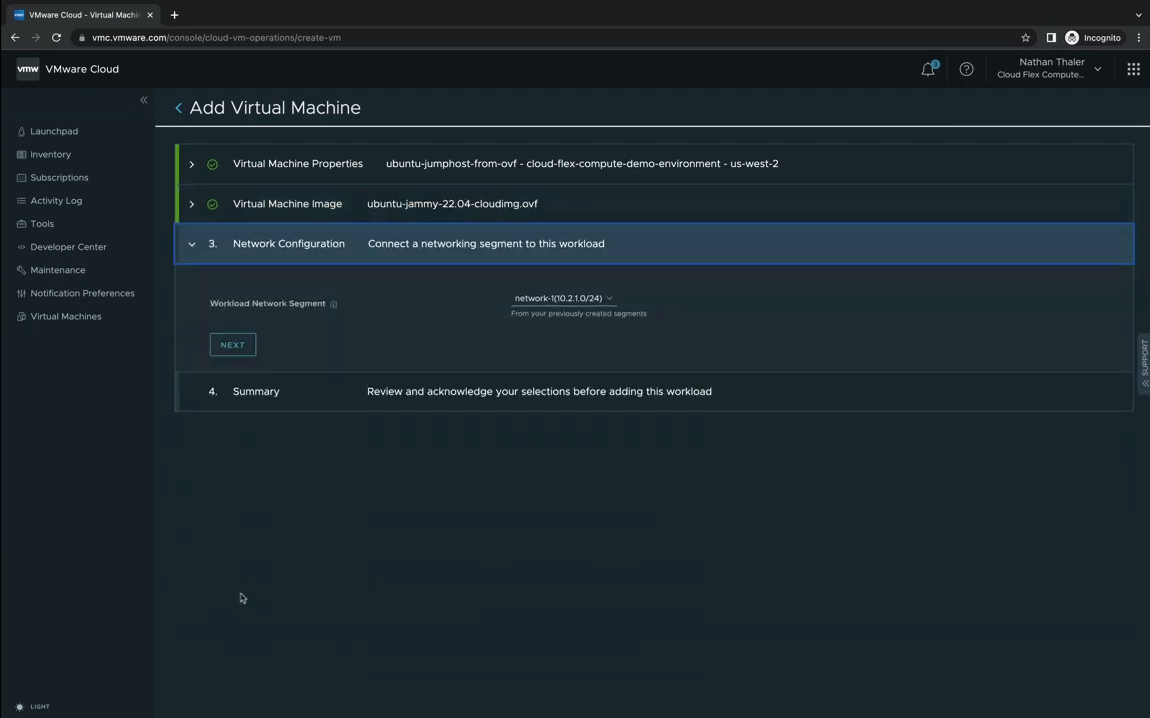Click the Tools icon in the sidebar
The width and height of the screenshot is (1150, 718).
coord(21,224)
